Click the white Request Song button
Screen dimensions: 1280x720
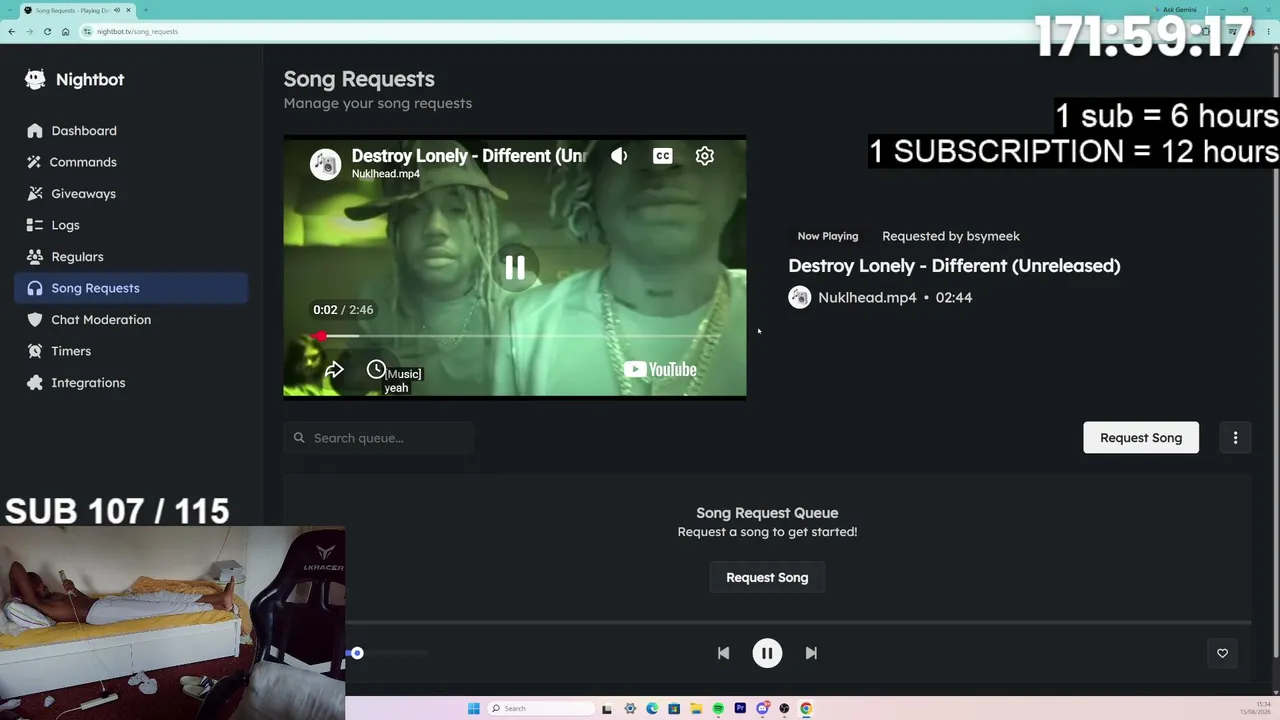tap(1141, 438)
